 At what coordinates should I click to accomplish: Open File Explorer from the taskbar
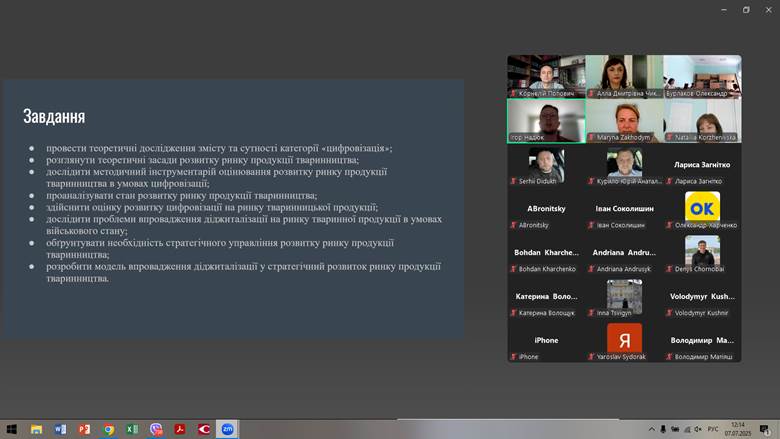pyautogui.click(x=36, y=429)
